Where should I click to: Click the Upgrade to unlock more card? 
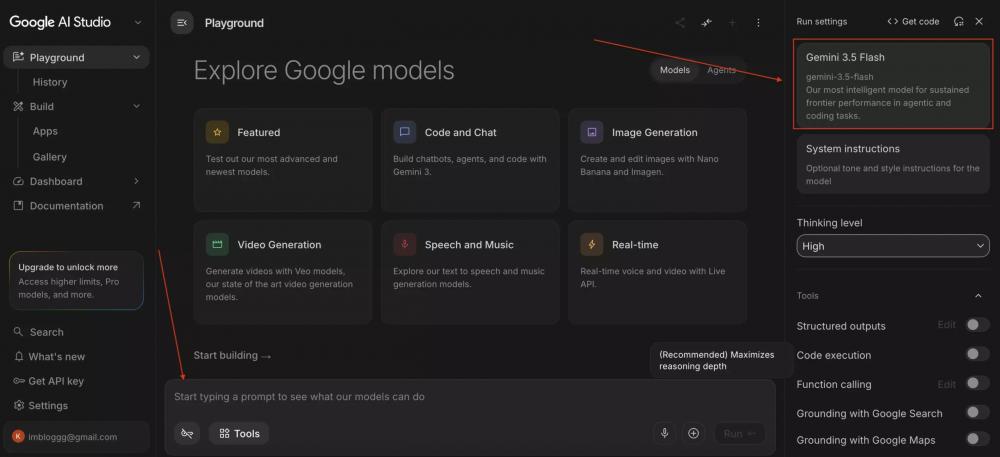77,280
